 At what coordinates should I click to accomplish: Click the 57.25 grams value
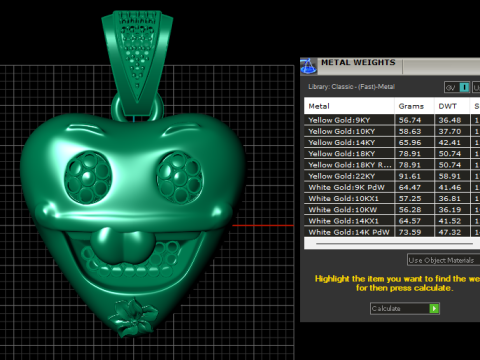point(410,199)
